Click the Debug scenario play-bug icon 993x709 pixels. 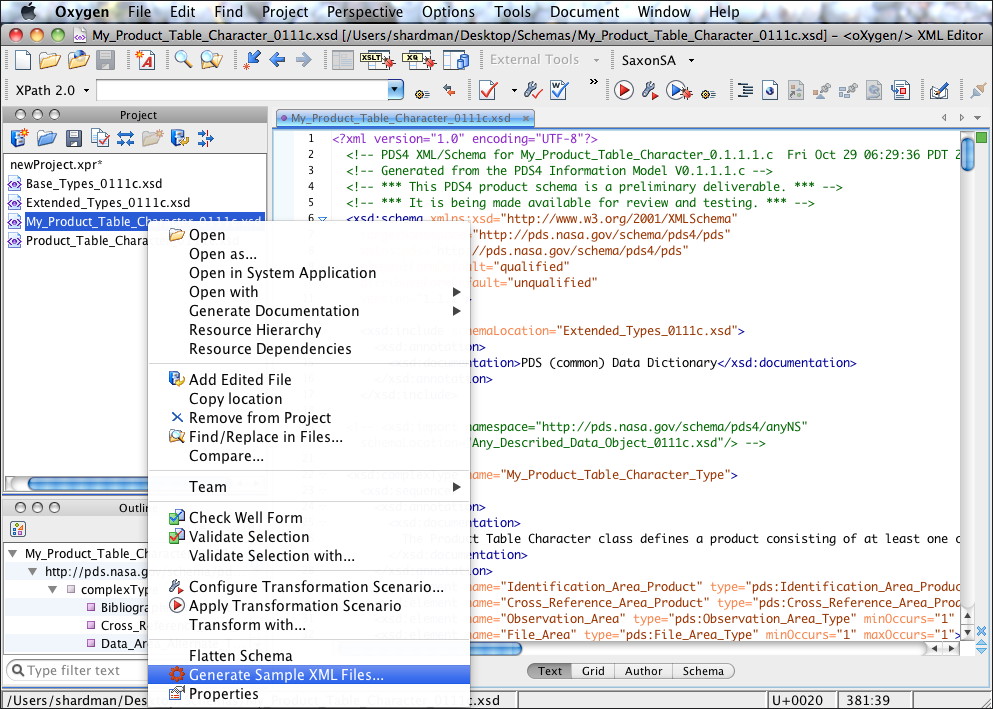tap(680, 91)
